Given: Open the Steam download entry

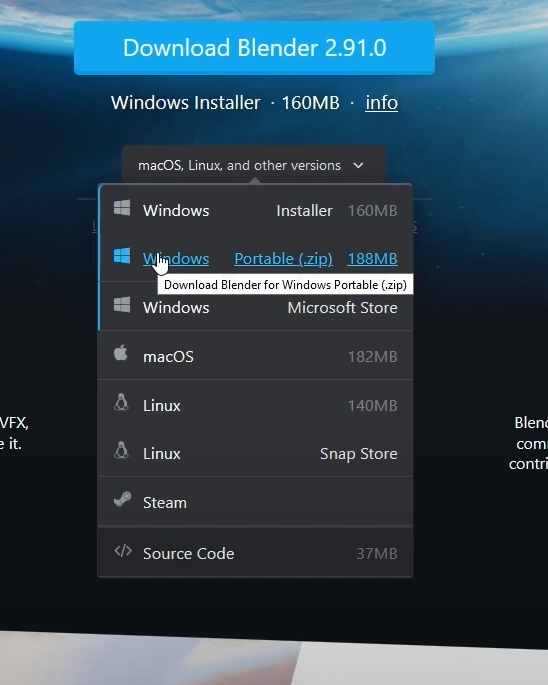Looking at the screenshot, I should (x=256, y=502).
